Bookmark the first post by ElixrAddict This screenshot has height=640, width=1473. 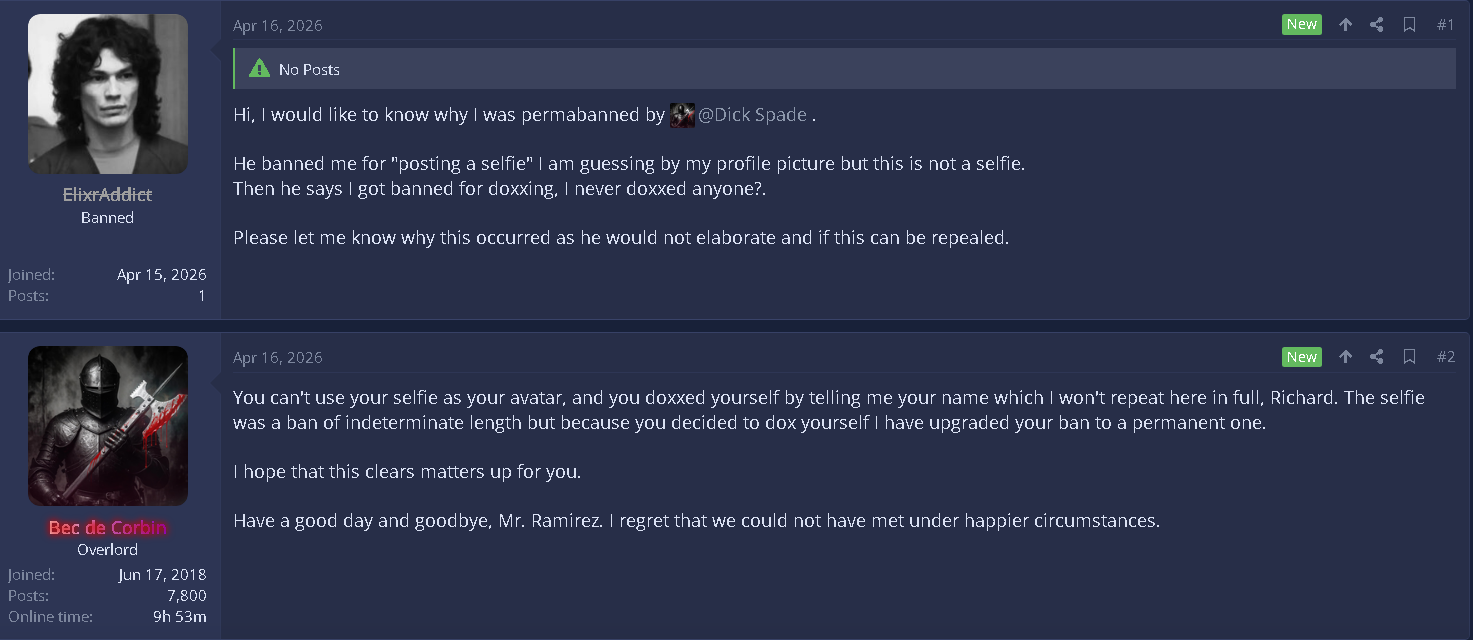(x=1409, y=25)
